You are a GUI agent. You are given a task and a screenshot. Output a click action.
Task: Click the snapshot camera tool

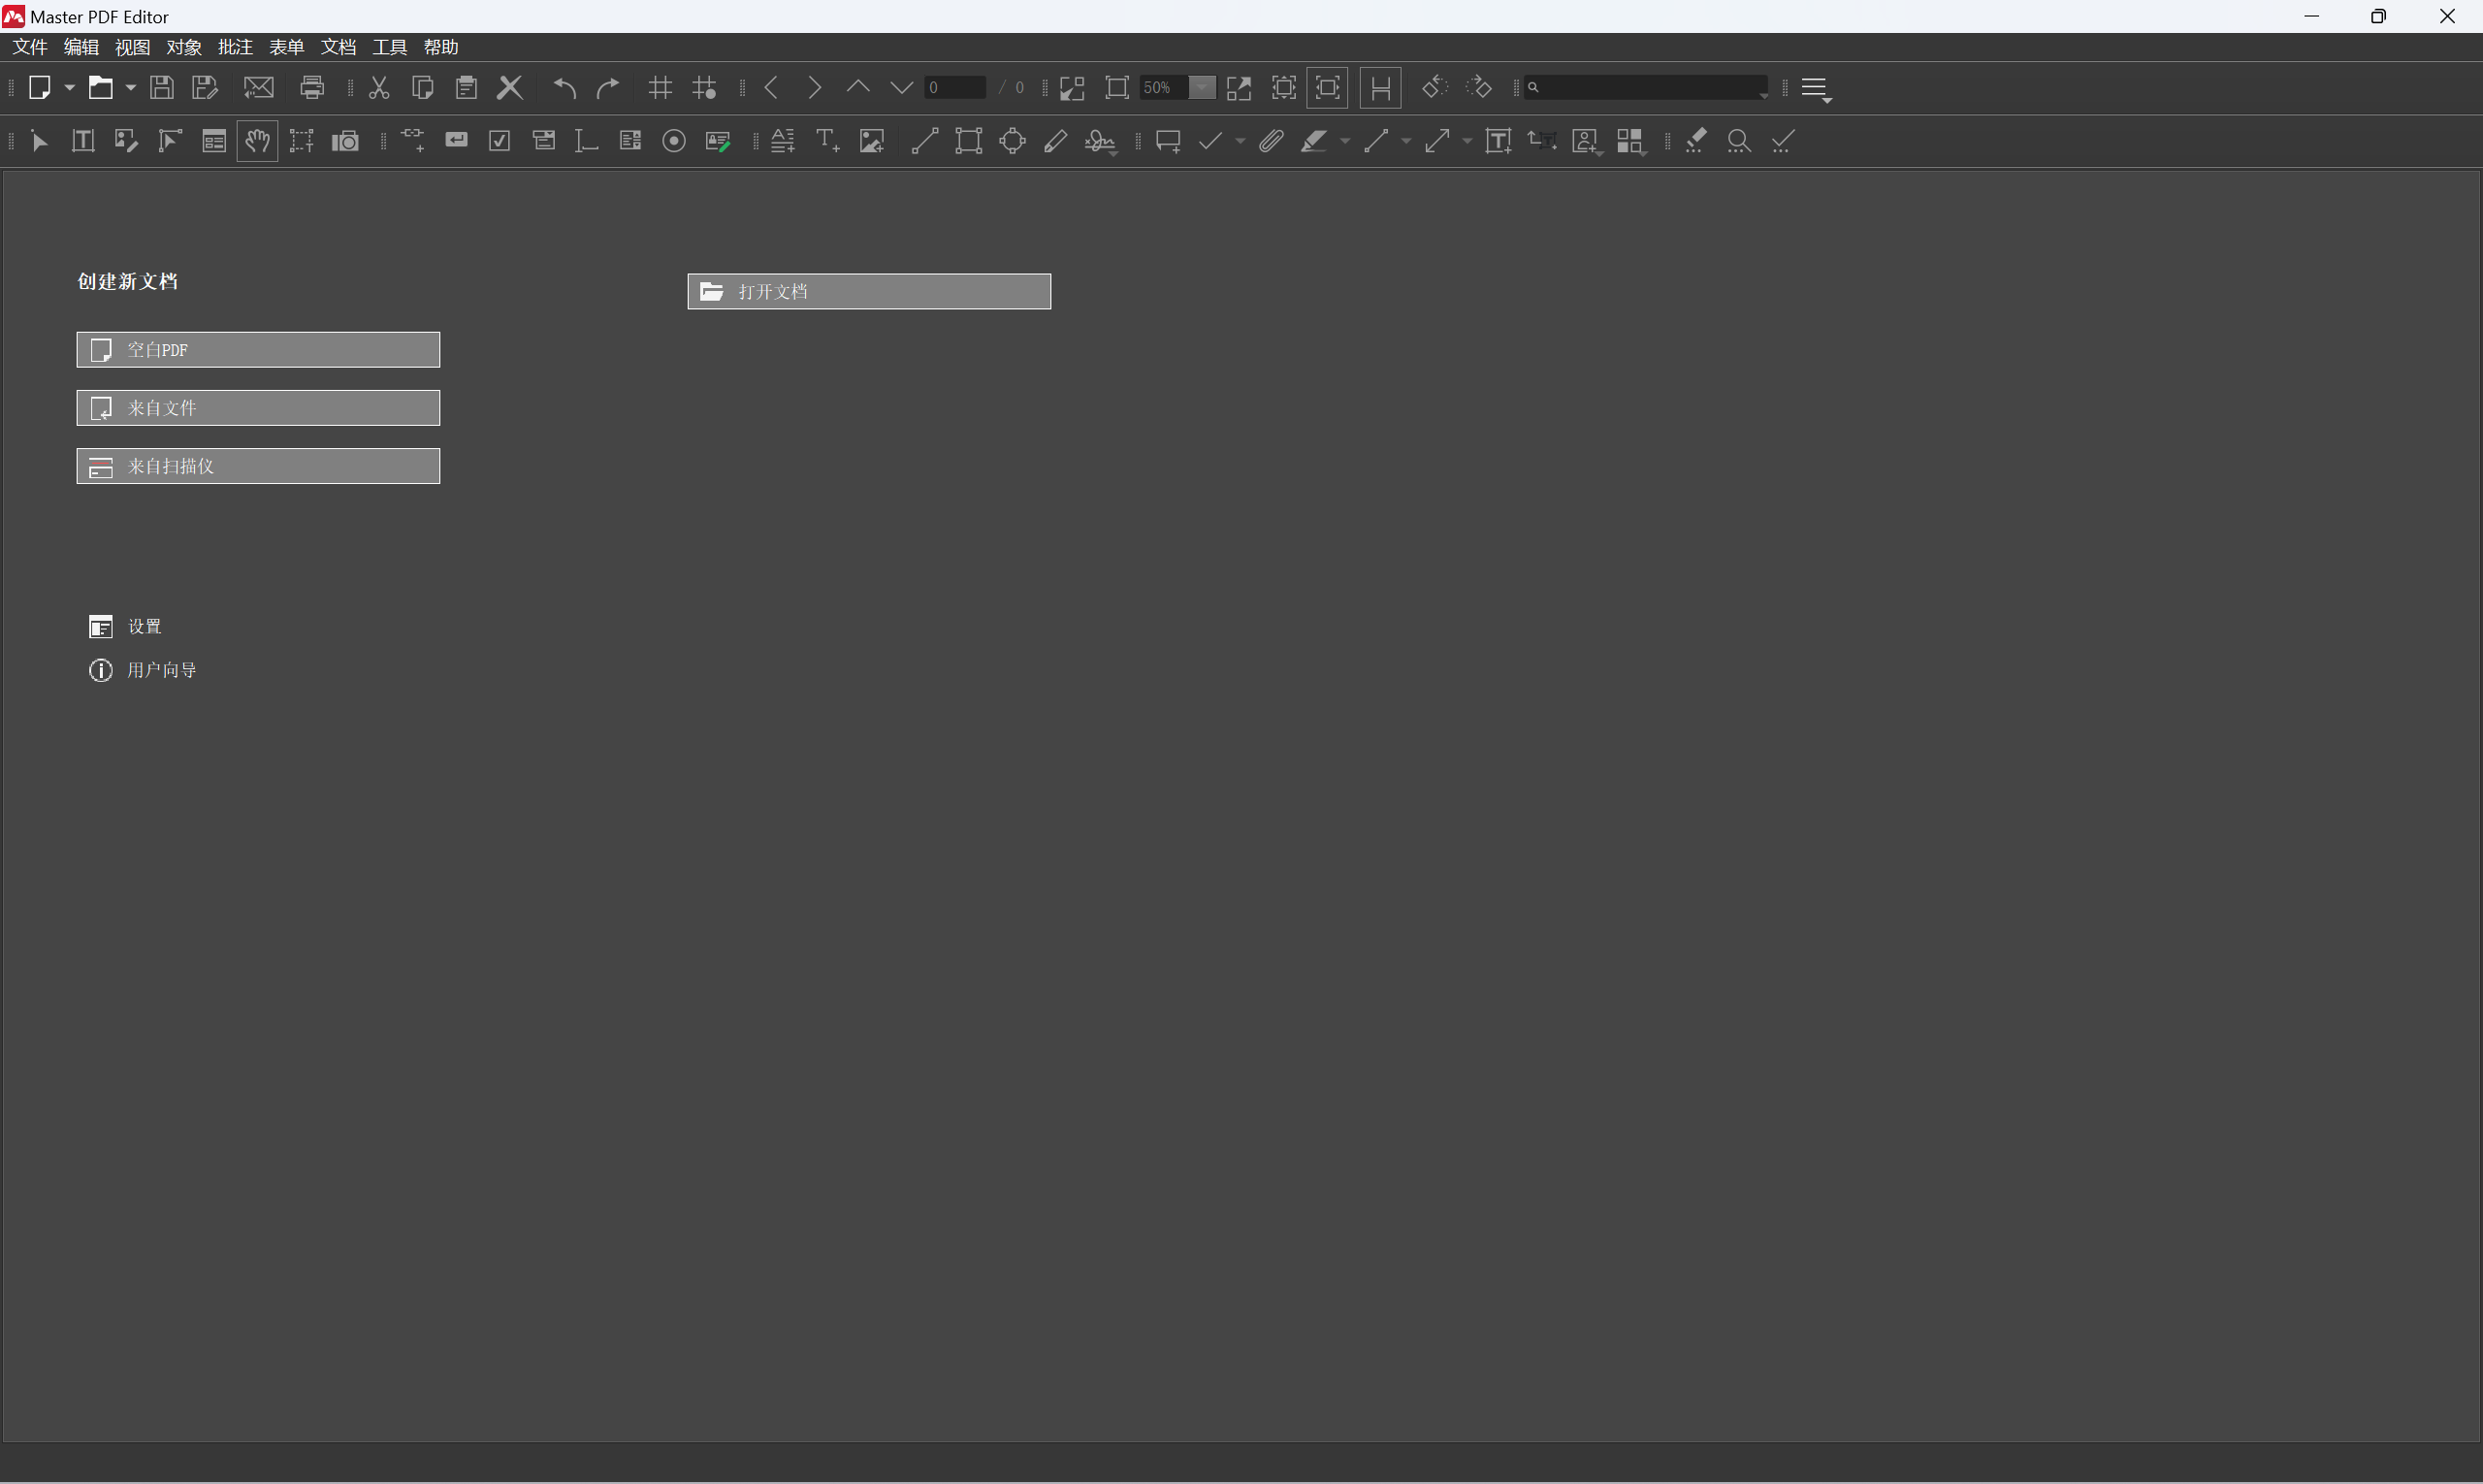(x=345, y=141)
